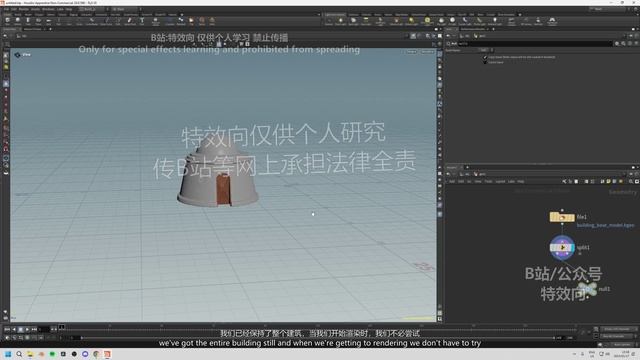Viewport: 640px width, 360px height.
Task: Open the Windows Start menu
Action: (8, 354)
